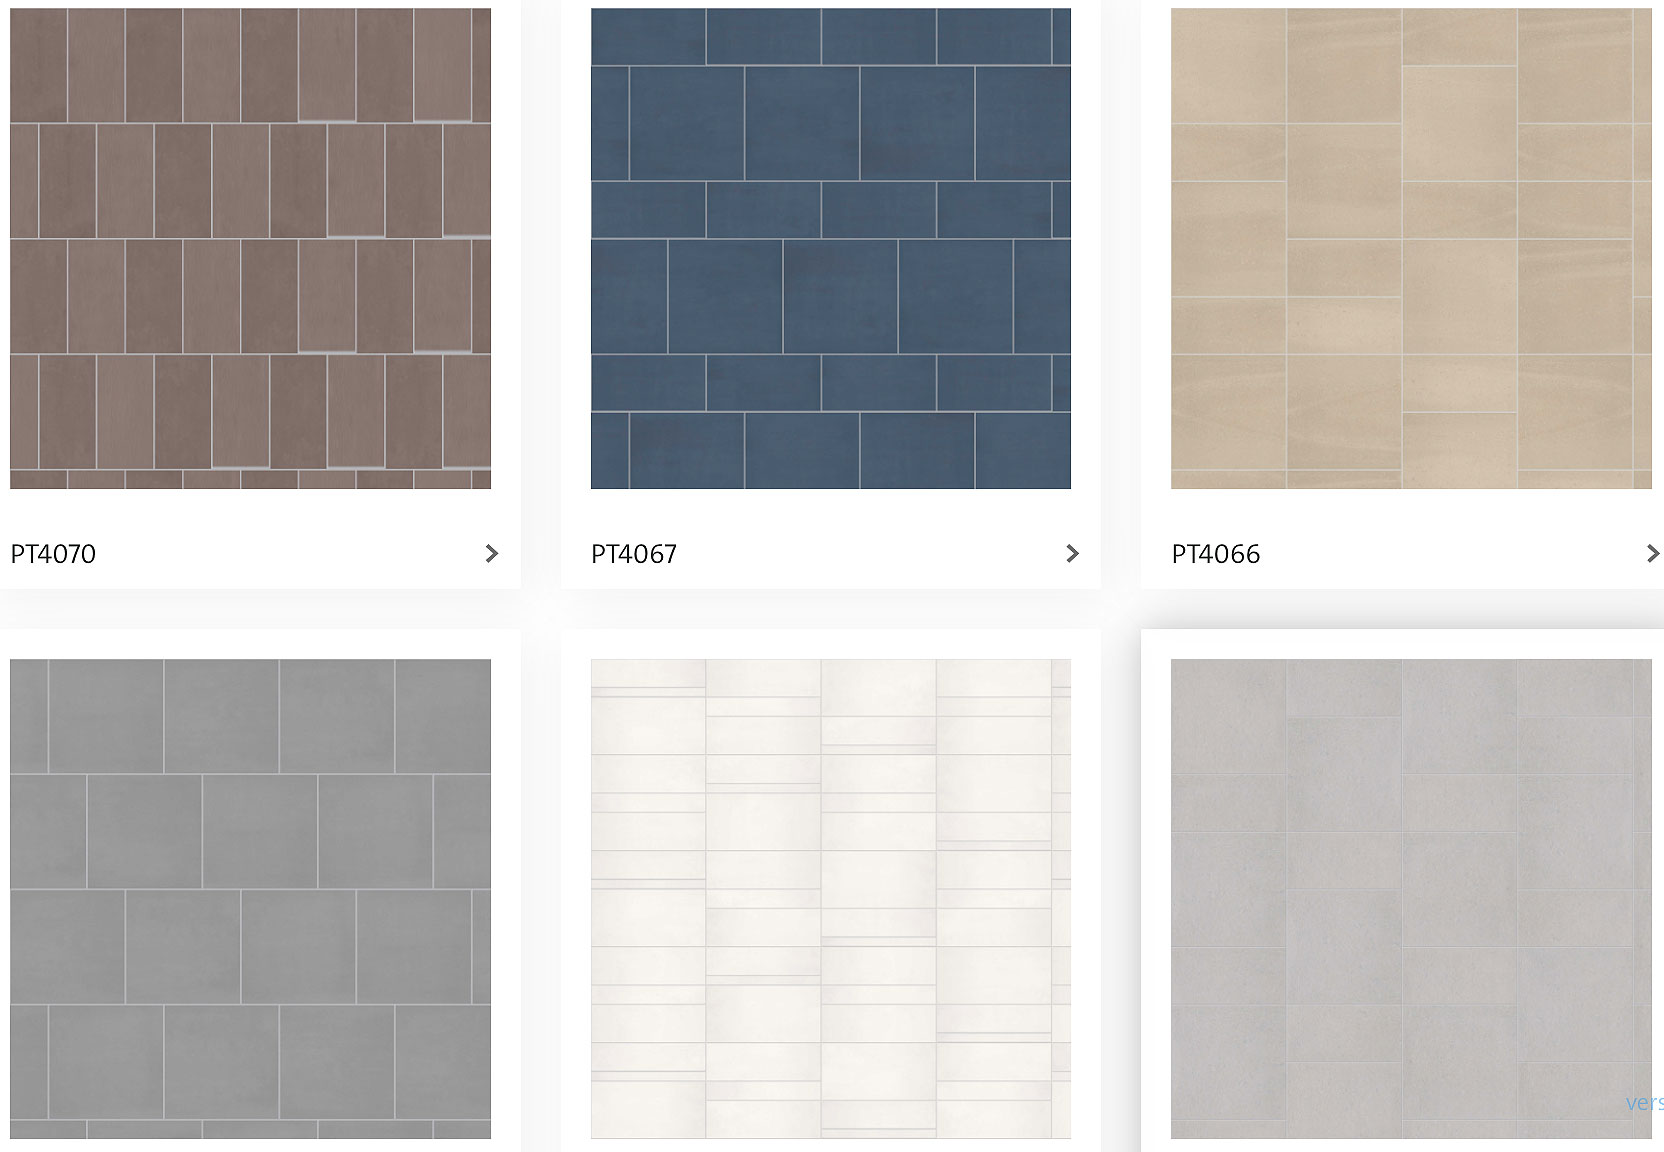Select the white narrow-strip tile pattern image

[831, 898]
